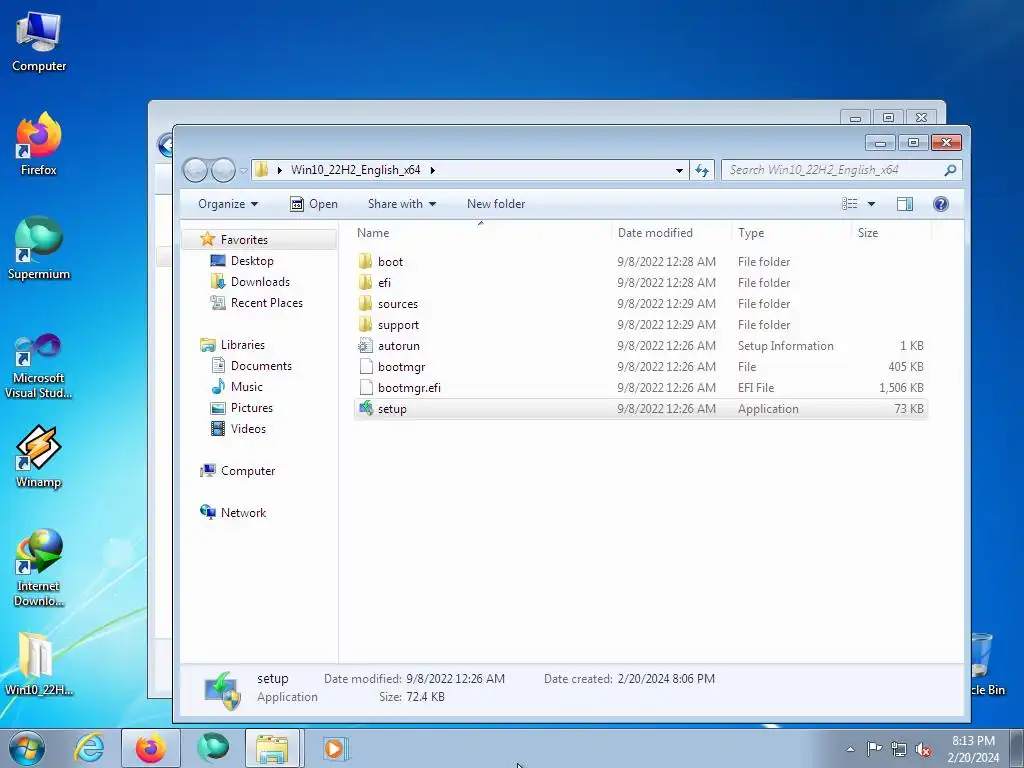Open the recent pages dropdown beside Forward
1024x768 pixels.
click(x=244, y=170)
